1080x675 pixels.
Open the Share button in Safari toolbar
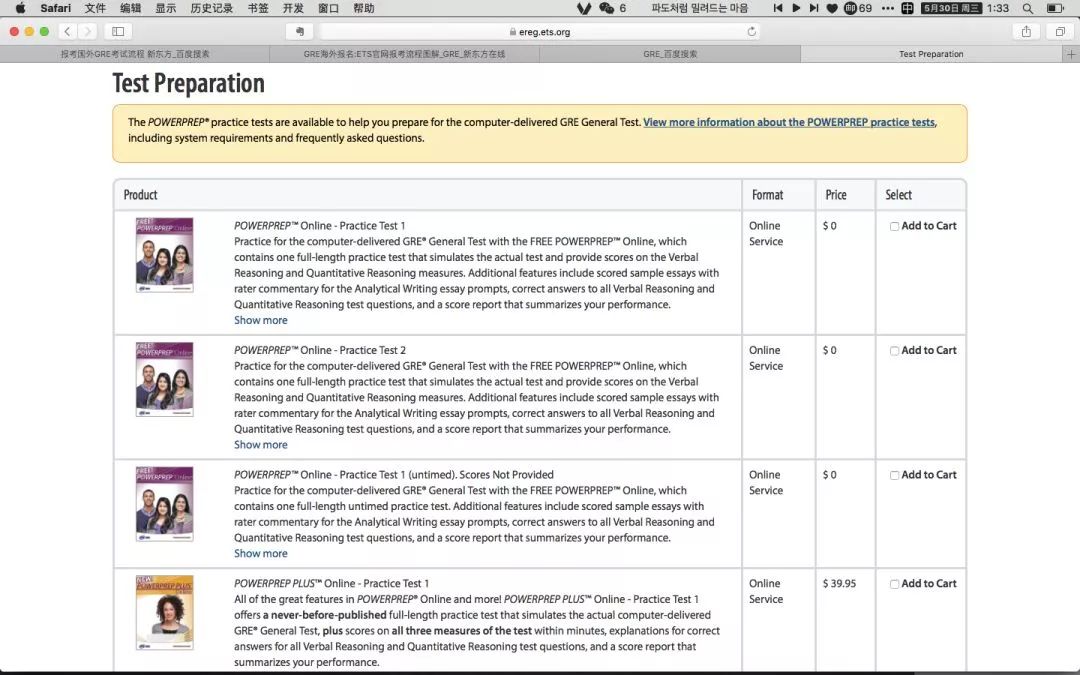[x=1026, y=32]
